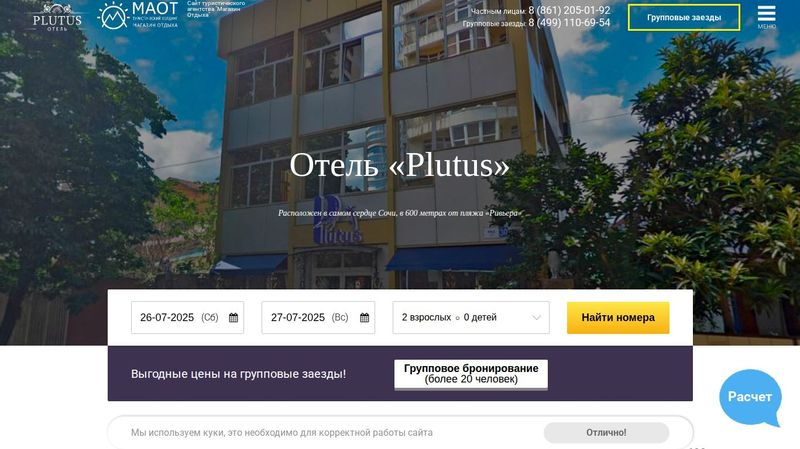The height and width of the screenshot is (449, 800).
Task: Click the Выгодные цены на групповые заезды banner
Action: [x=238, y=374]
